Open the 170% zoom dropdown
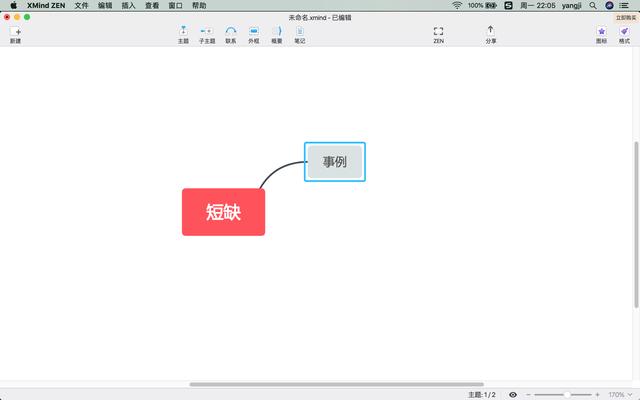This screenshot has height=400, width=640. [620, 394]
